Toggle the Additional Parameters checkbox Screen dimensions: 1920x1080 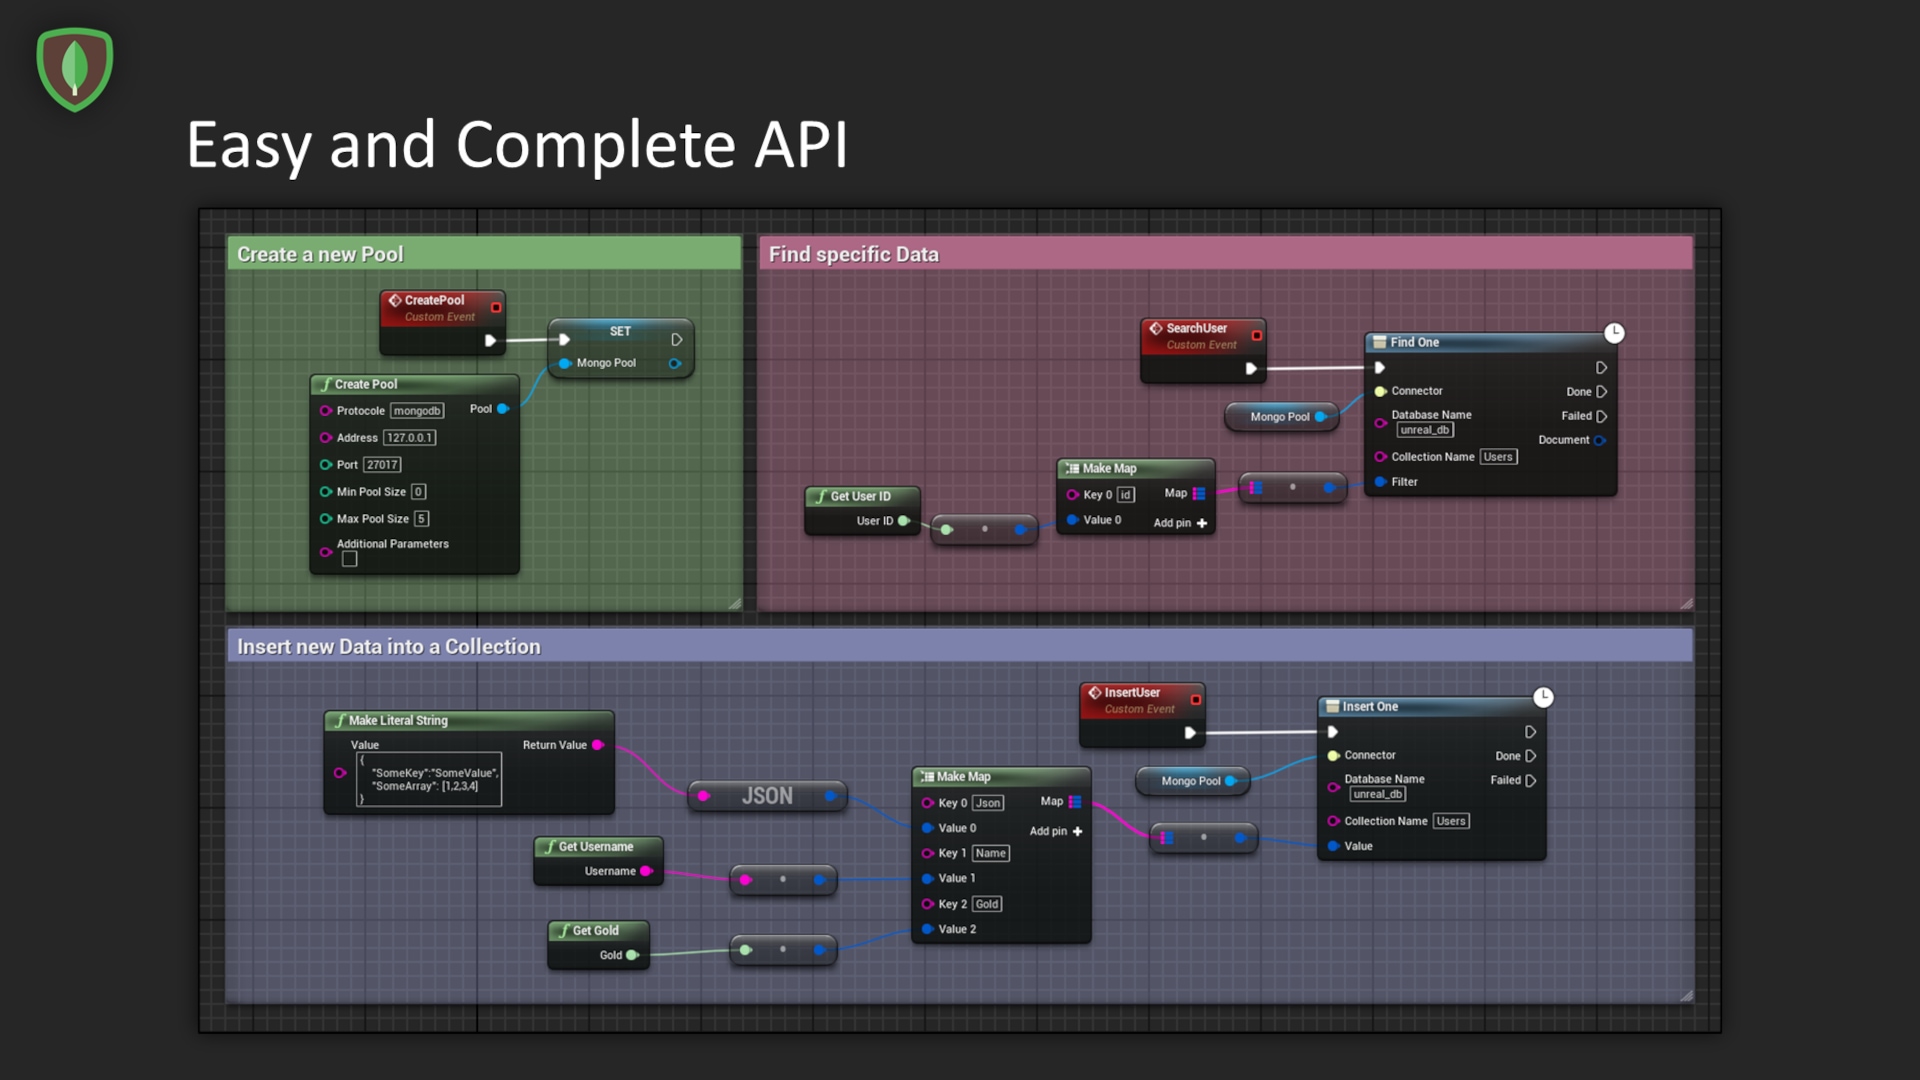[349, 559]
